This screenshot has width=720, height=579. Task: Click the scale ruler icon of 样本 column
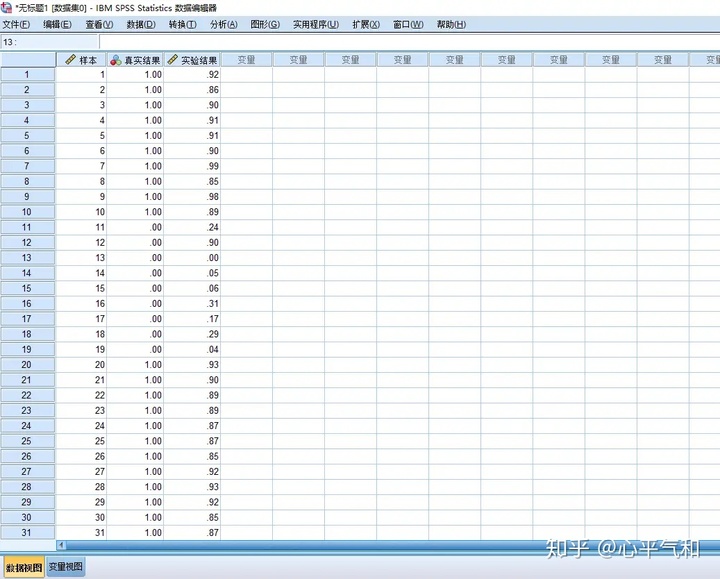point(70,60)
